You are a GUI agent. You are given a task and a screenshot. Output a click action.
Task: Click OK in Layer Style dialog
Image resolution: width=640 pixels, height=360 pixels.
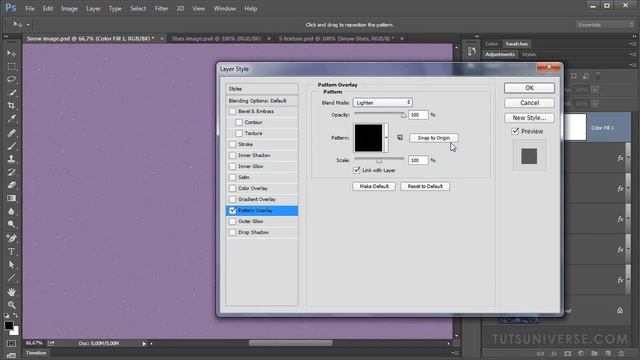[529, 88]
